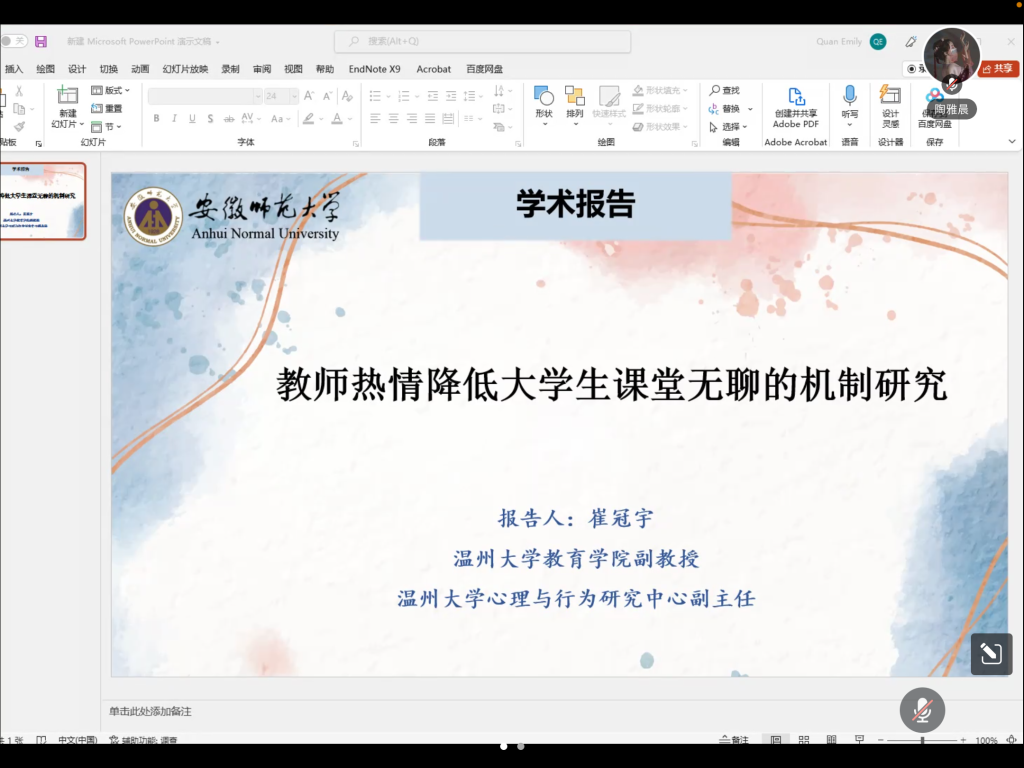Viewport: 1024px width, 768px height.
Task: Select the first slide thumbnail
Action: pos(42,201)
